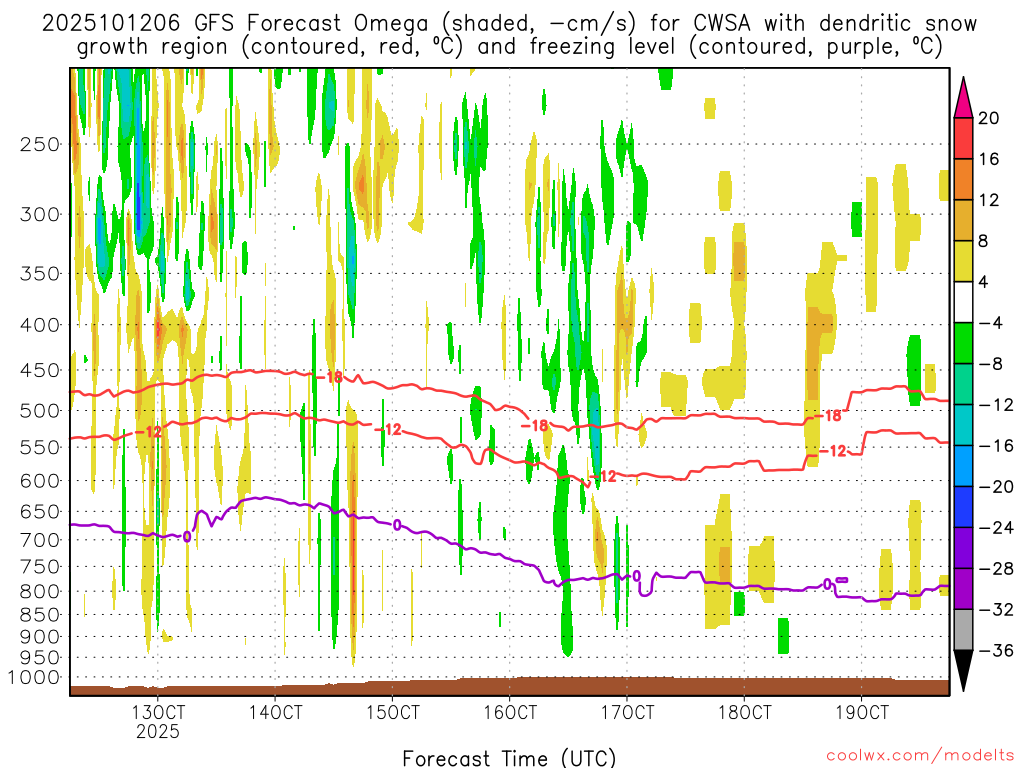Pick the bright green -8-to-(-4) color bar swatch
The height and width of the screenshot is (768, 1024).
click(963, 344)
